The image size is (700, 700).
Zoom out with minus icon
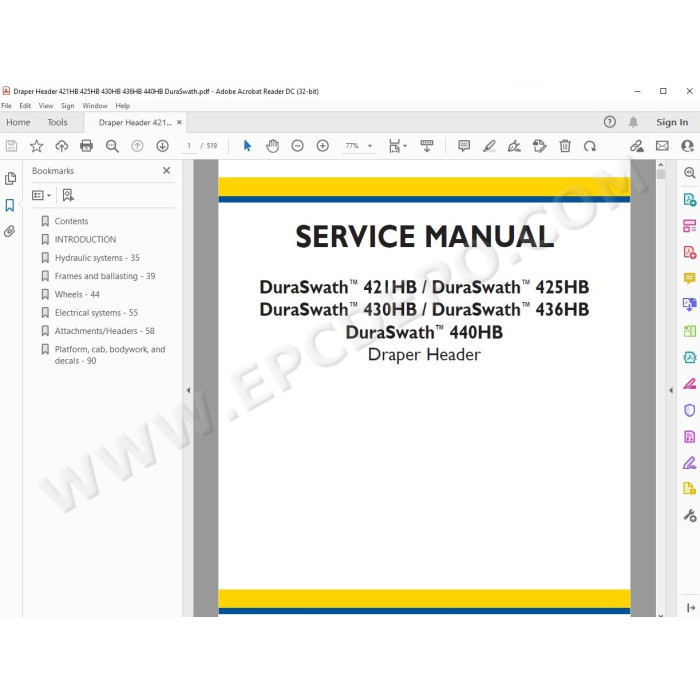[297, 146]
